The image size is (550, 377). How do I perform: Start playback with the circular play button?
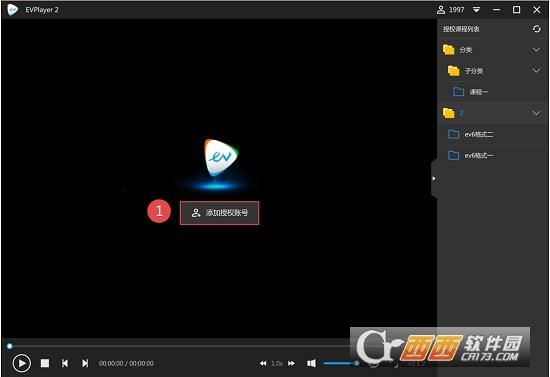pyautogui.click(x=22, y=363)
